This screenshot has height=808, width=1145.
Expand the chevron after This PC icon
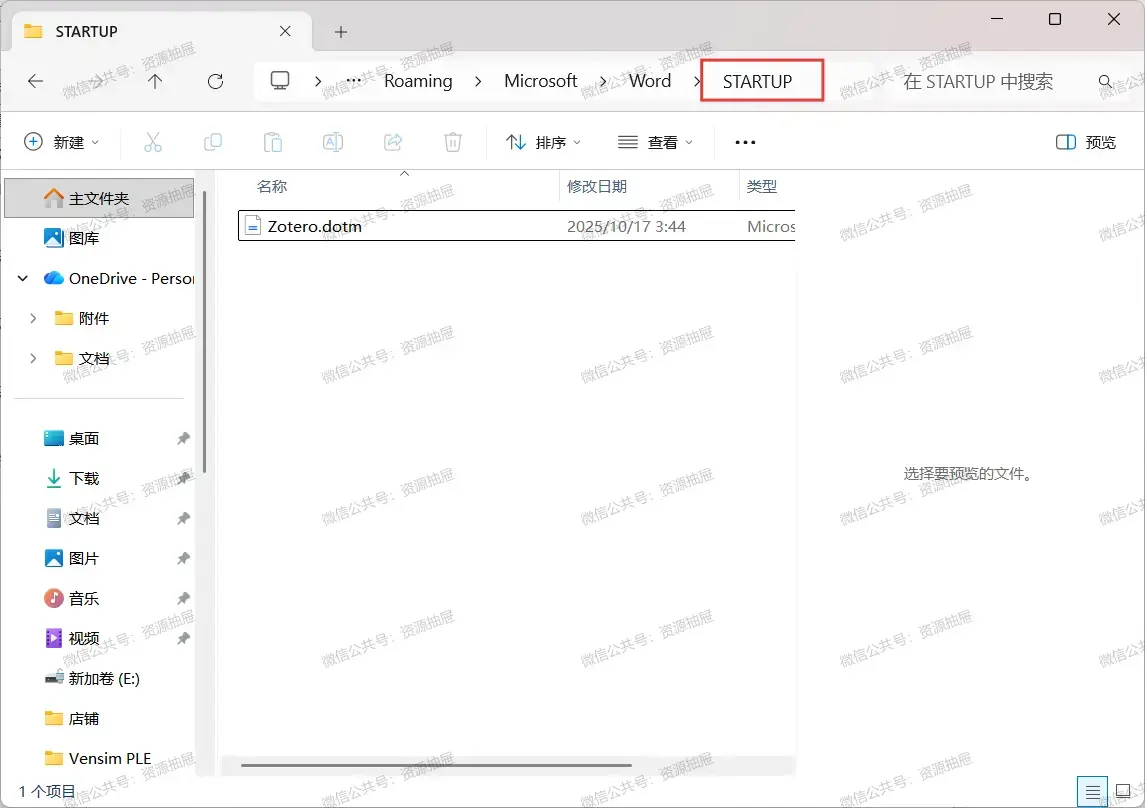coord(318,81)
